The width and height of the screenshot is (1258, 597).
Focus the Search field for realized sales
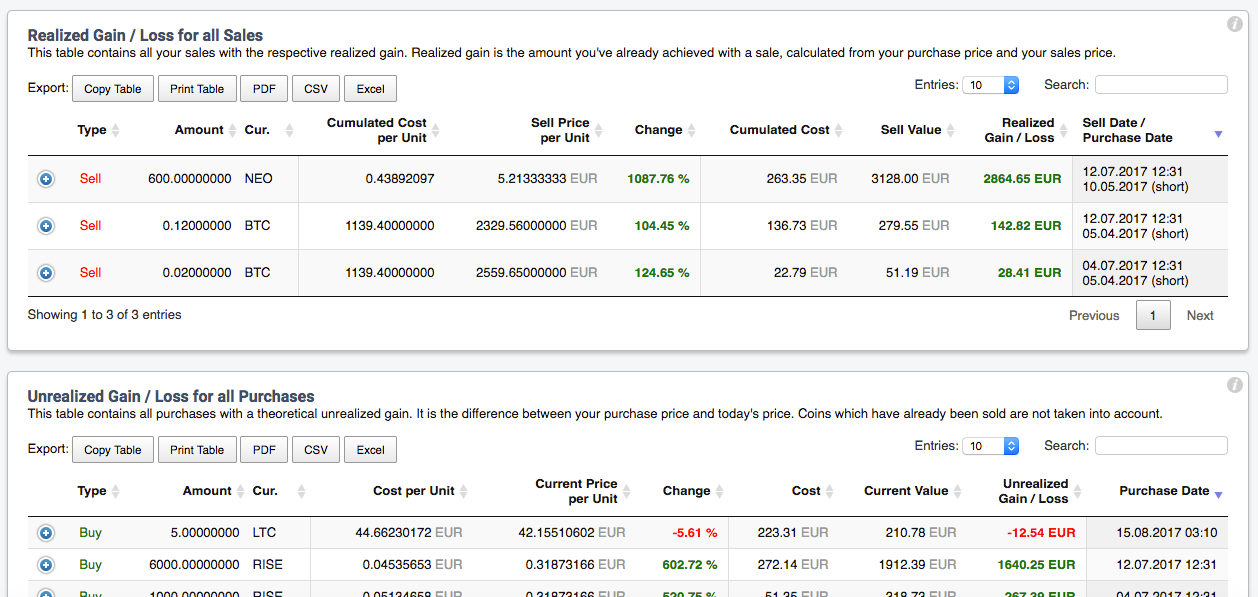click(x=1161, y=85)
